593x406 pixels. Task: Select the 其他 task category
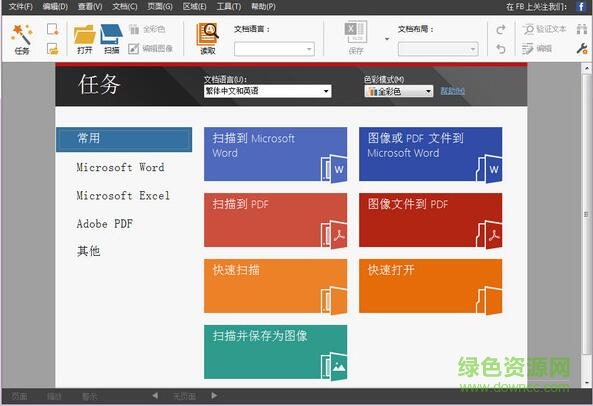click(x=88, y=251)
